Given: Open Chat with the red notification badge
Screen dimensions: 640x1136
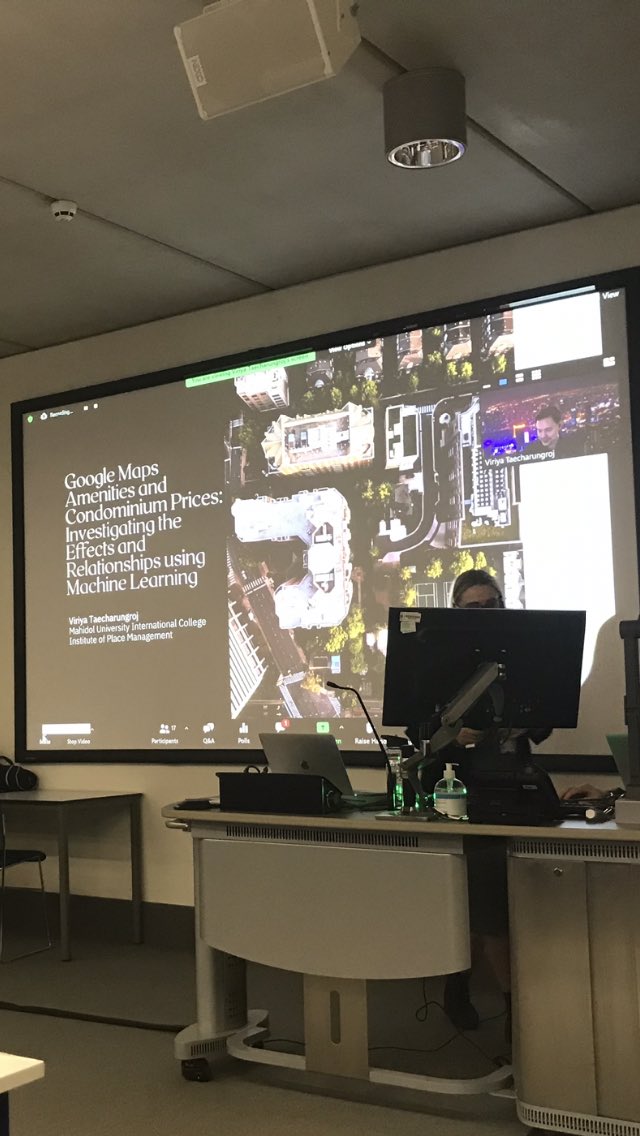Looking at the screenshot, I should [281, 726].
